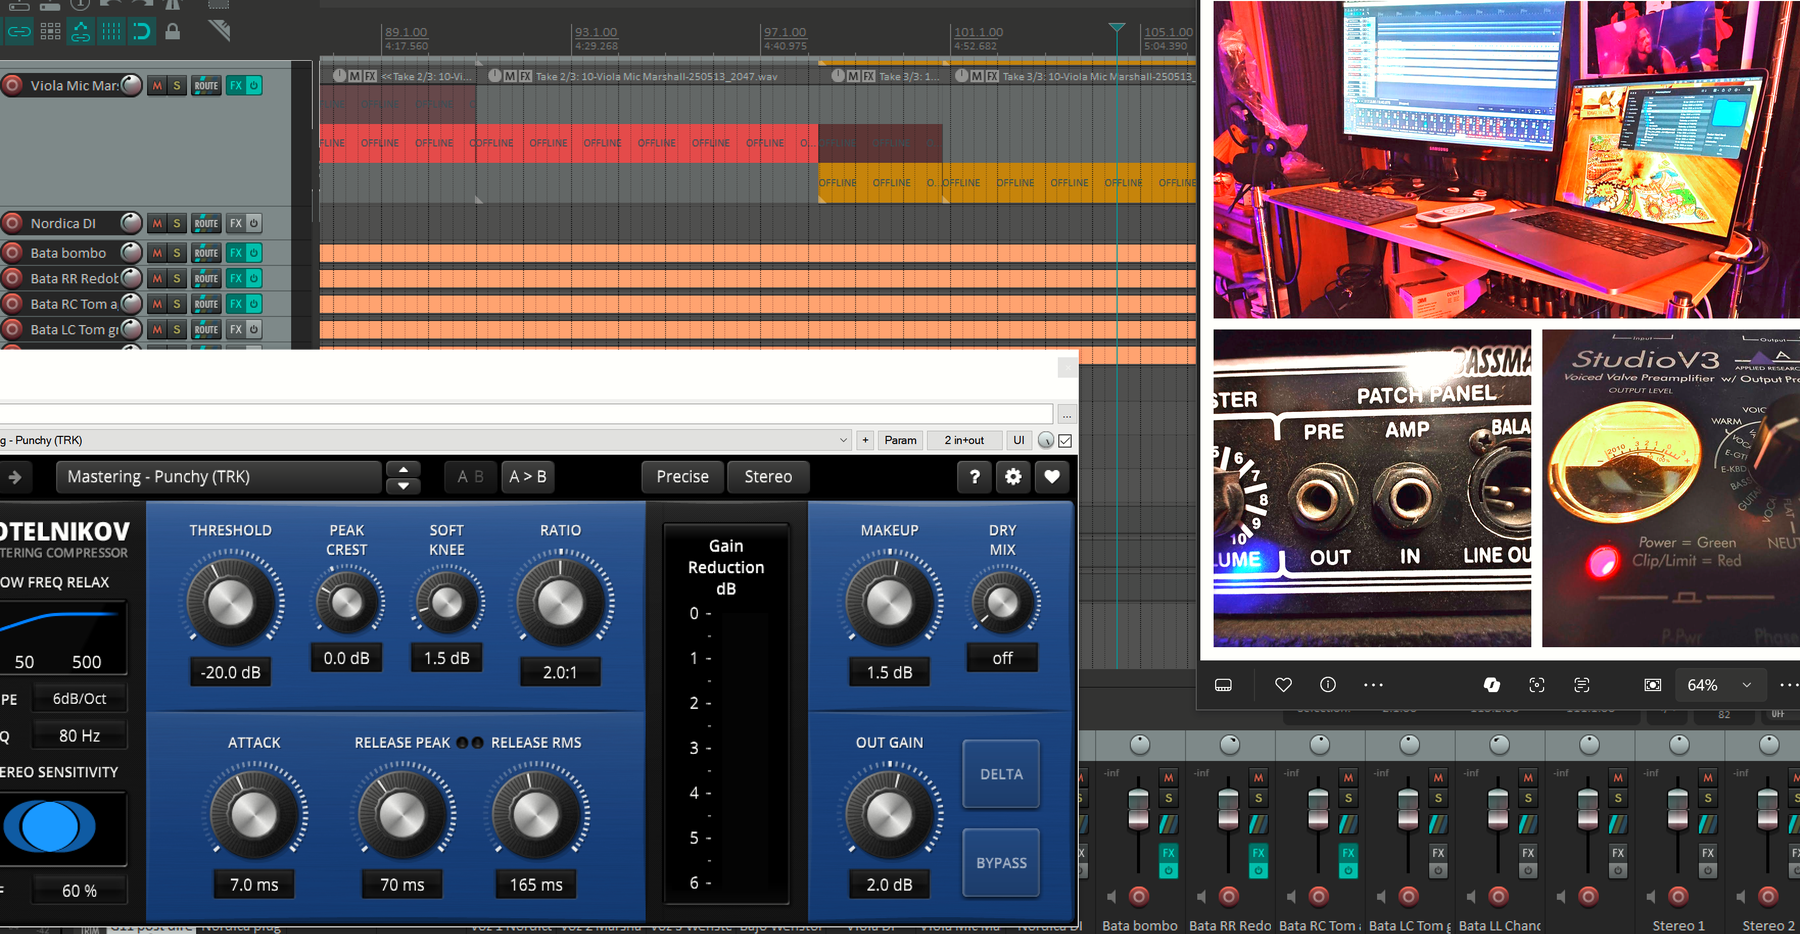The image size is (1800, 934).
Task: Show photo info icon in viewer
Action: 1328,685
